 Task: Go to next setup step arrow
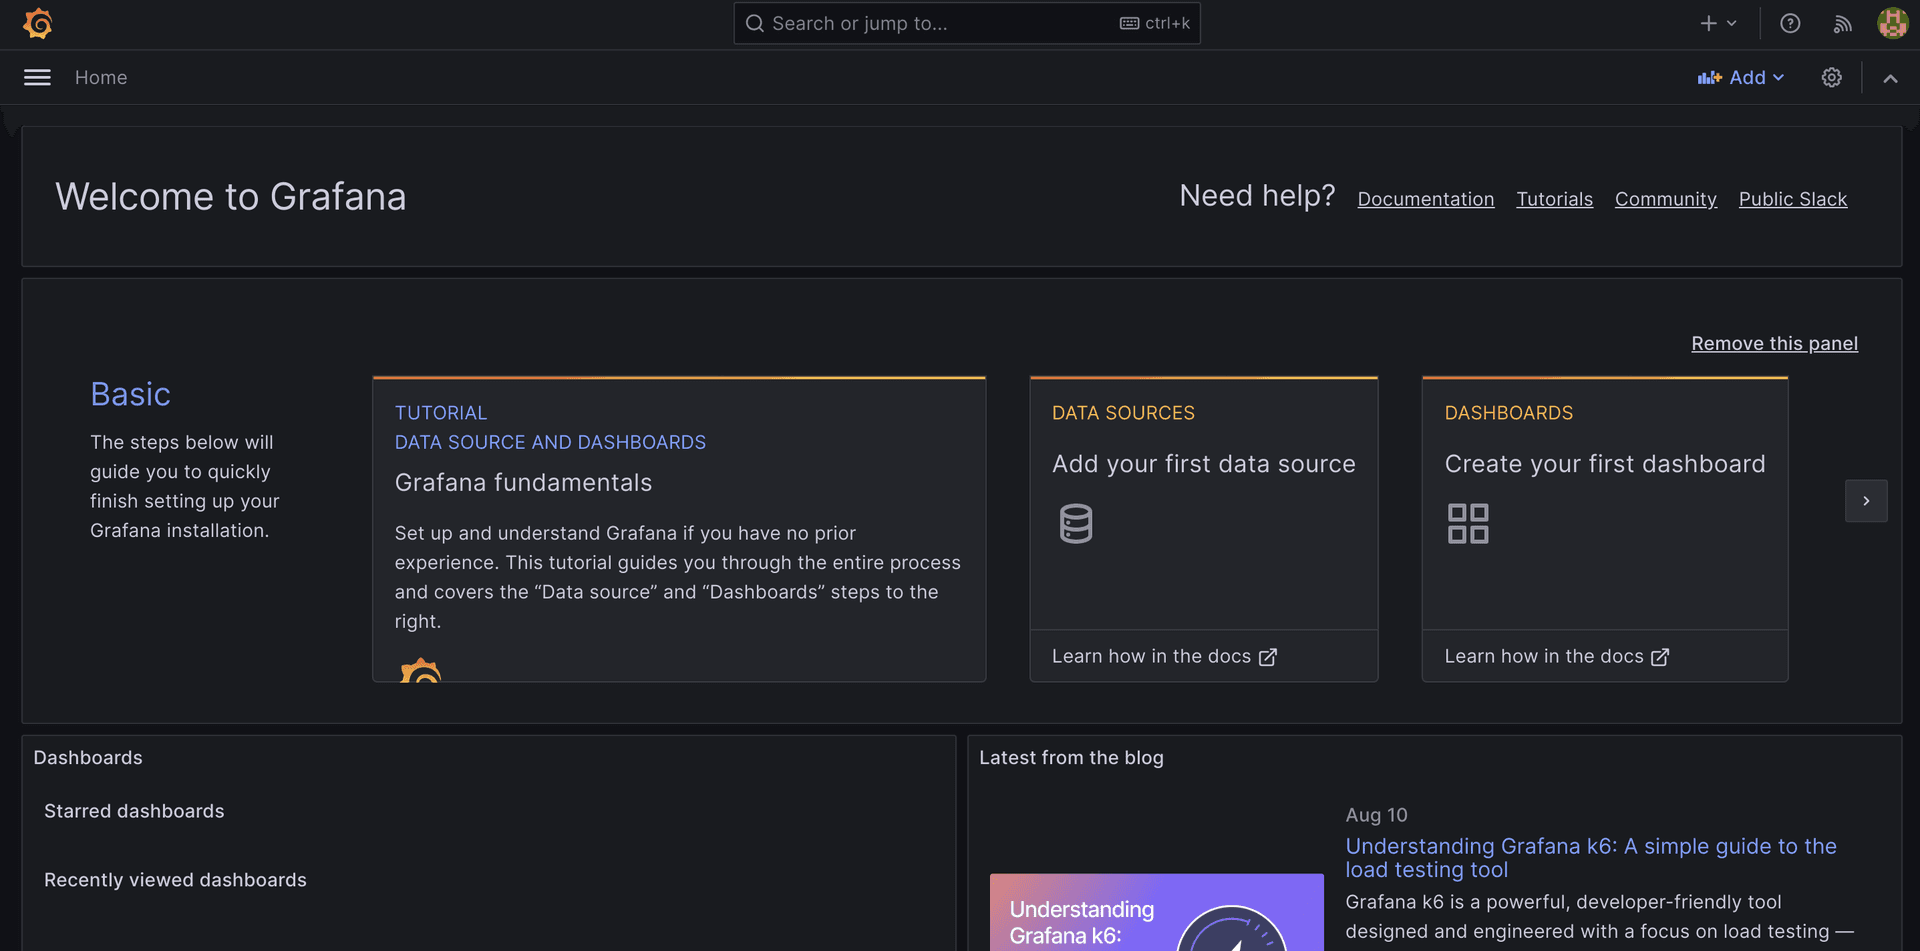(x=1866, y=501)
